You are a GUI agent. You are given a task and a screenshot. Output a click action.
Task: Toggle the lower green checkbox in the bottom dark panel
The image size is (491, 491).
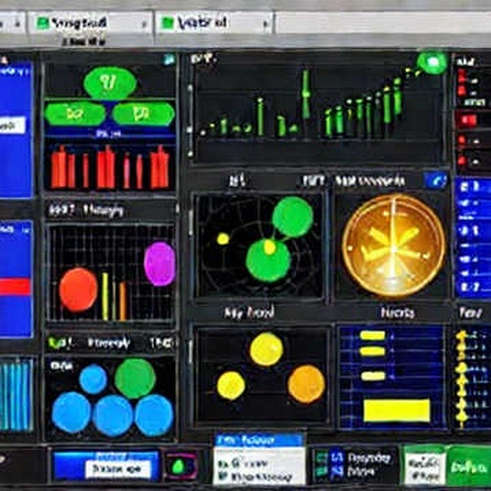pyautogui.click(x=322, y=471)
